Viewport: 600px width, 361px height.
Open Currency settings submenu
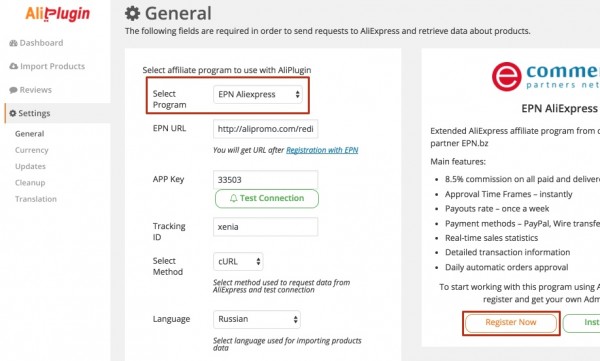coord(32,150)
